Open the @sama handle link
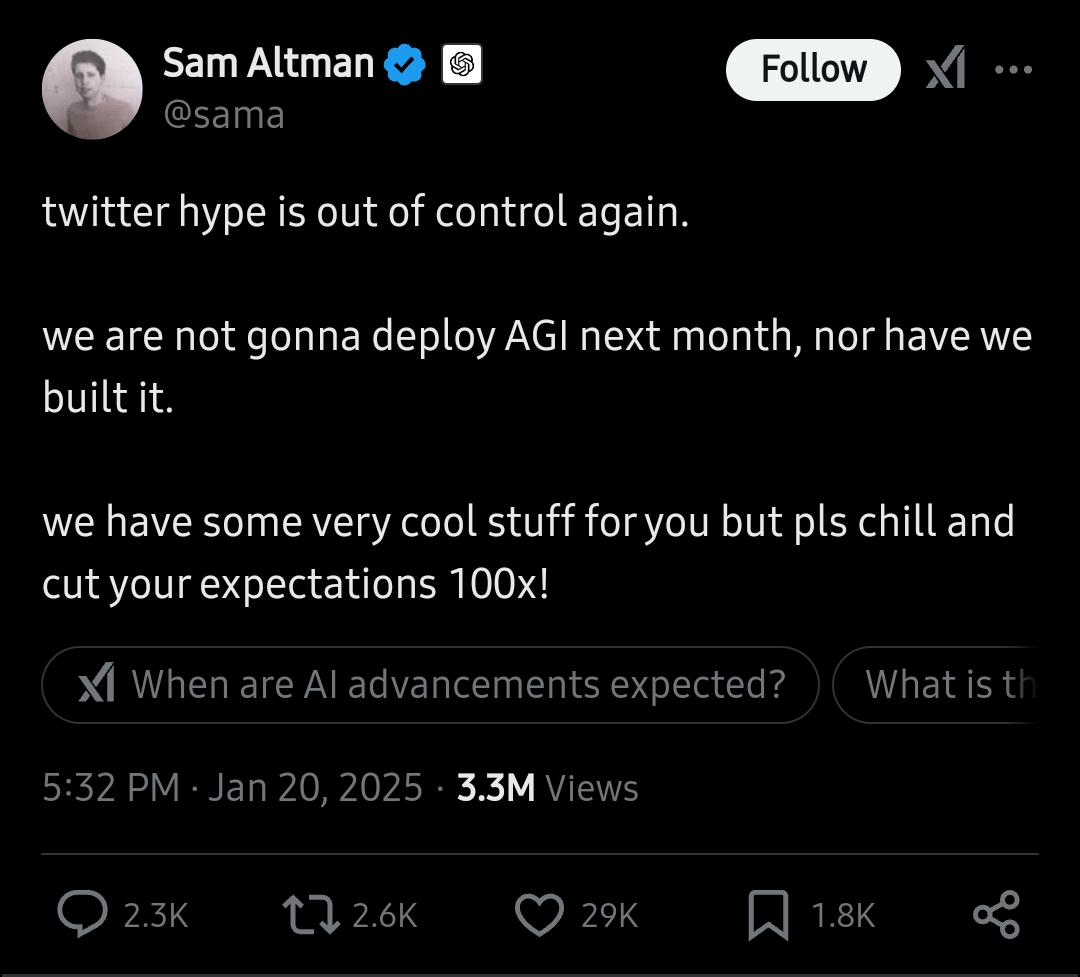Screen dimensions: 1080x977 click(224, 115)
